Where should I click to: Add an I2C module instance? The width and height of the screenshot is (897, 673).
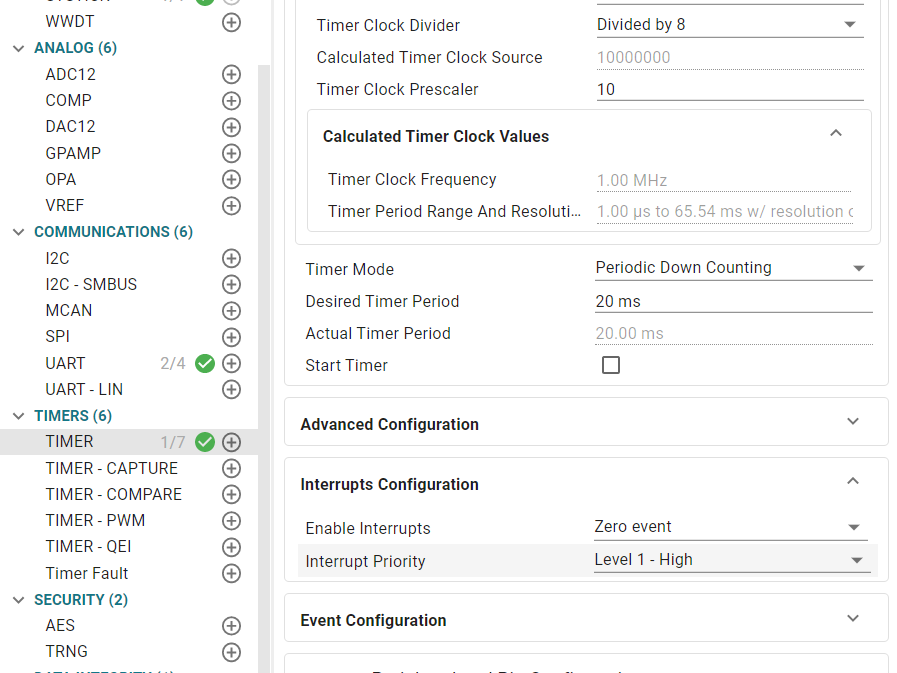[x=231, y=259]
